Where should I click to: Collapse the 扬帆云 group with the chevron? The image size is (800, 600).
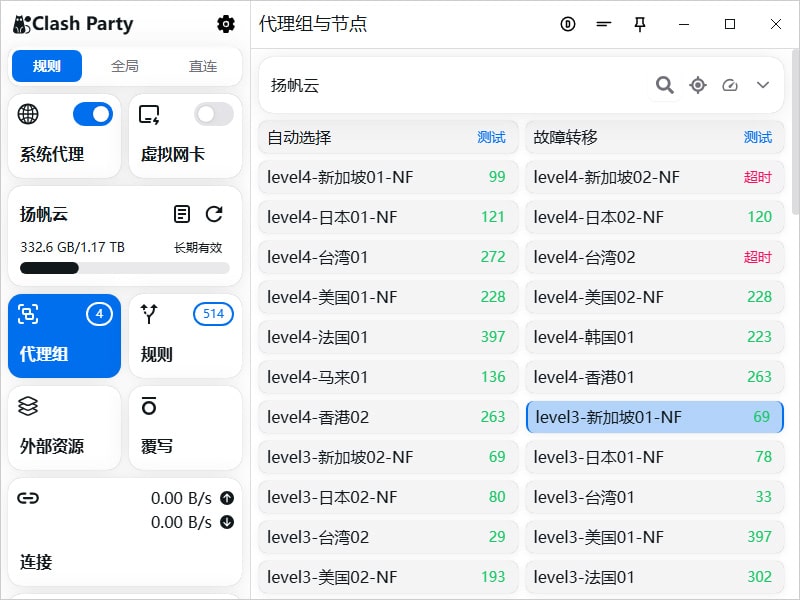pyautogui.click(x=763, y=85)
